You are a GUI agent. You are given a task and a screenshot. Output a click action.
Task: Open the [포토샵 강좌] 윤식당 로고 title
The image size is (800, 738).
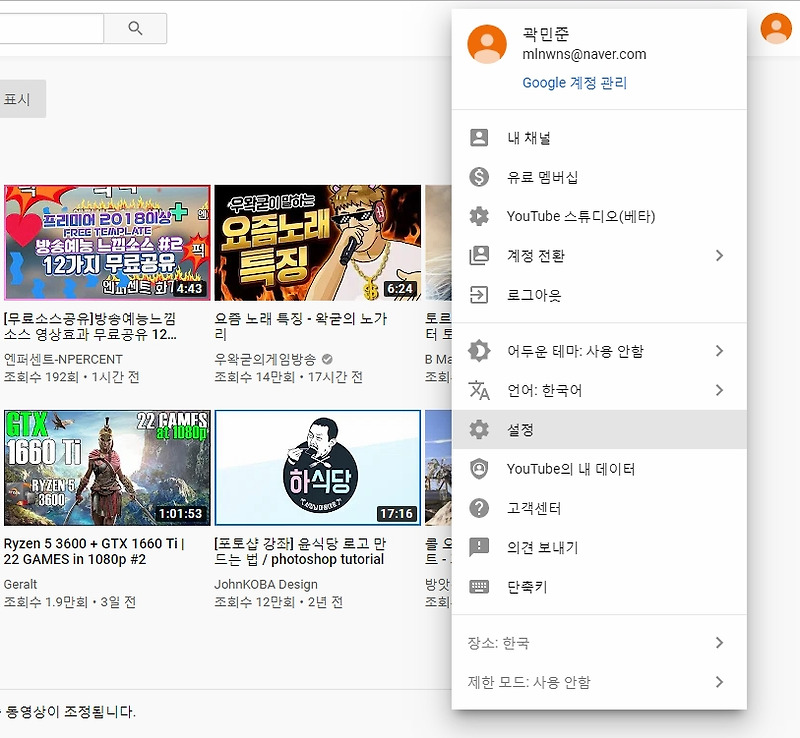click(x=300, y=551)
